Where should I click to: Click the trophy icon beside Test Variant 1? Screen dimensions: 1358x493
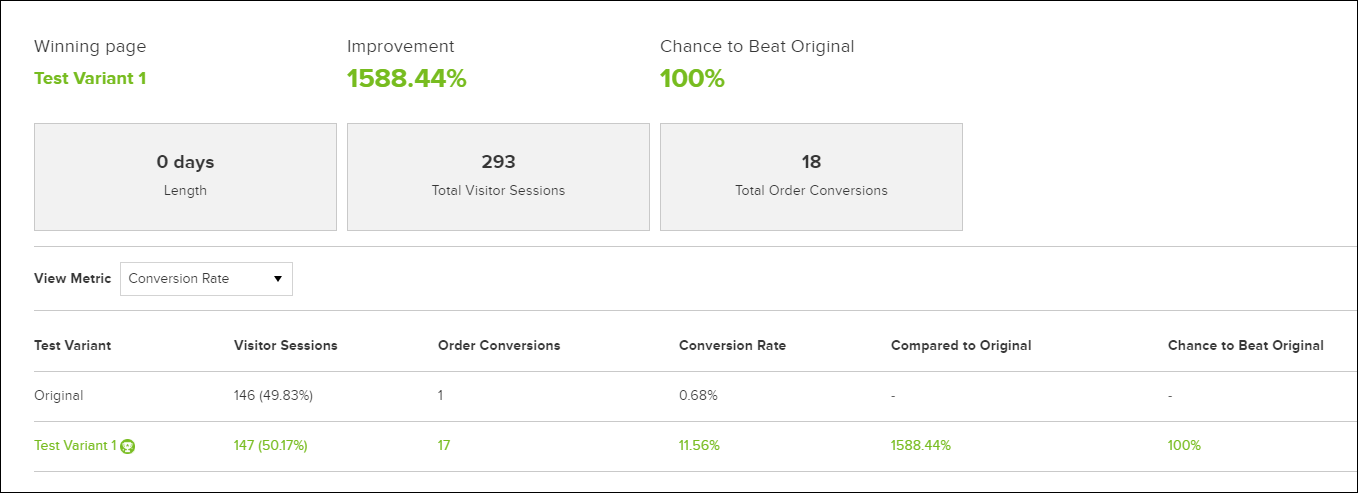click(x=127, y=447)
